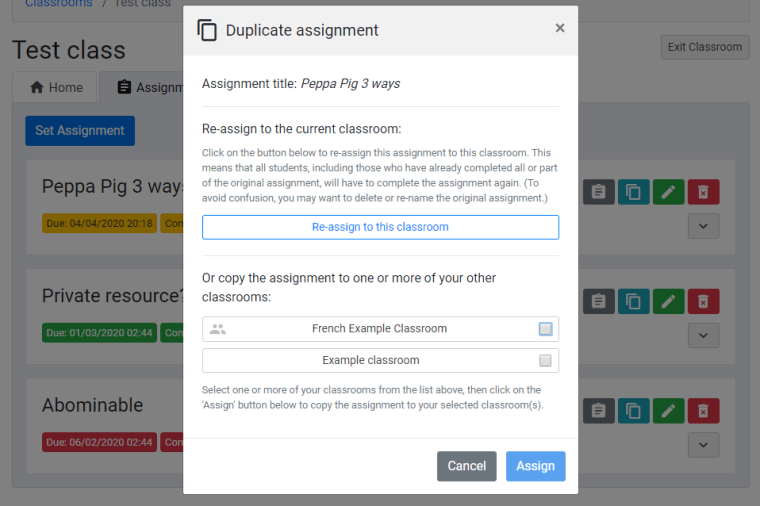Click the red trash icon for Abominable
This screenshot has width=760, height=506.
(x=703, y=409)
